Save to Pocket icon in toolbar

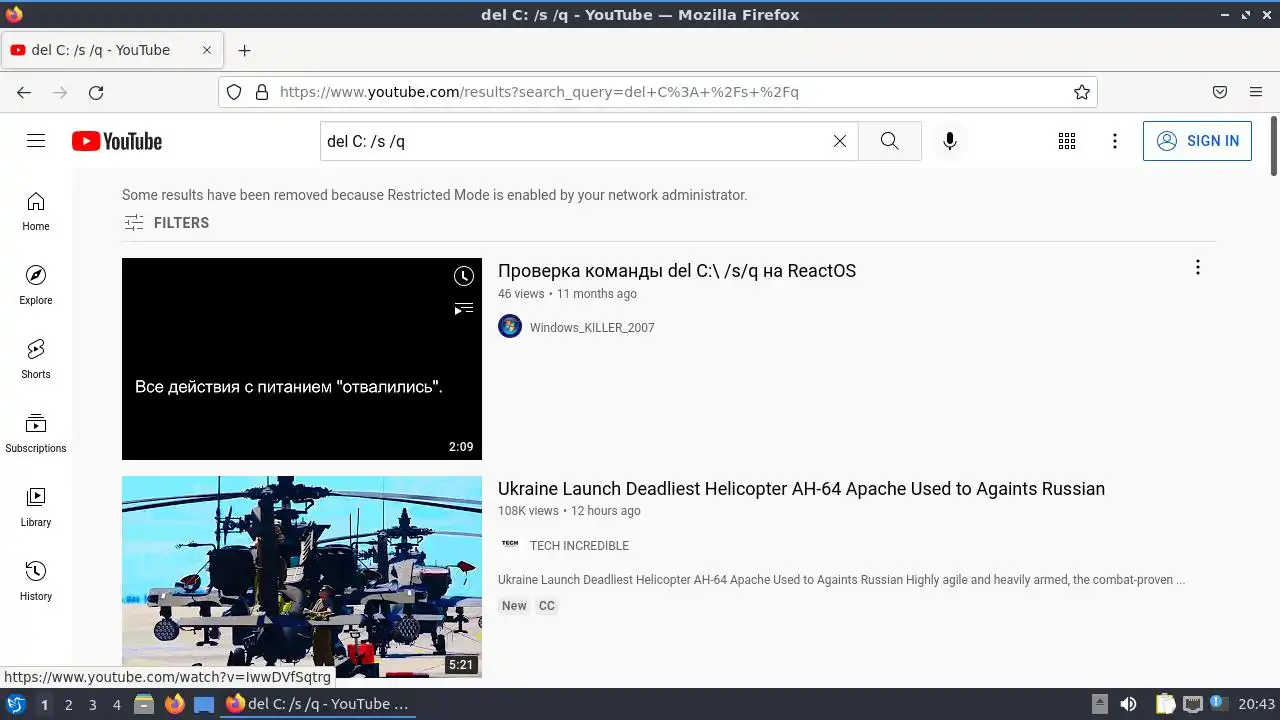[x=1220, y=92]
